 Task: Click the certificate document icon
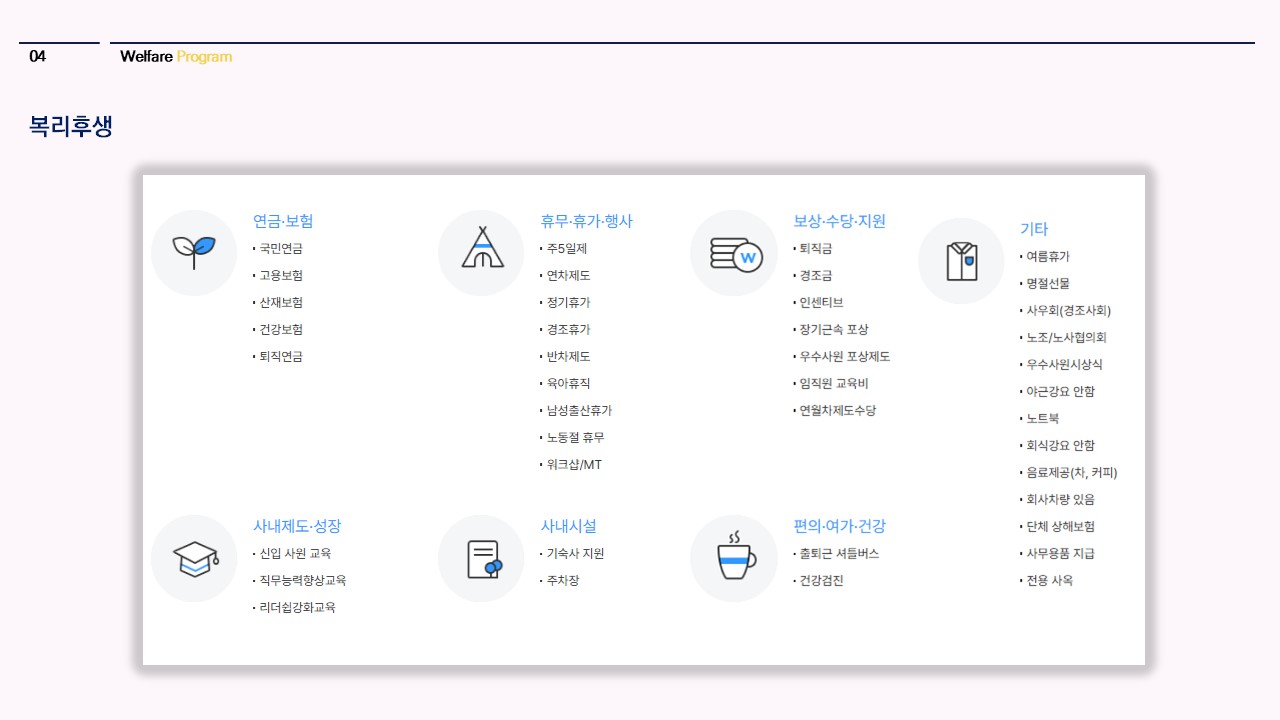[x=482, y=558]
